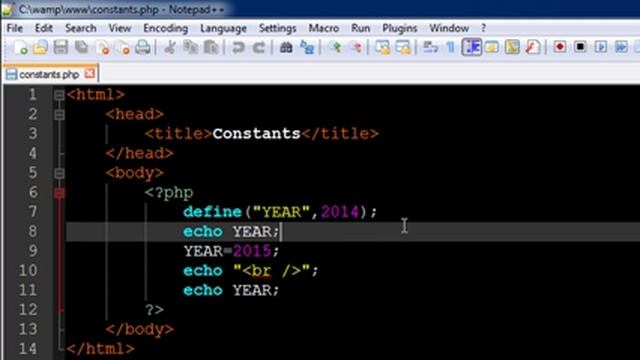Redo the edit via toolbar arrow
The width and height of the screenshot is (640, 360).
[x=259, y=47]
